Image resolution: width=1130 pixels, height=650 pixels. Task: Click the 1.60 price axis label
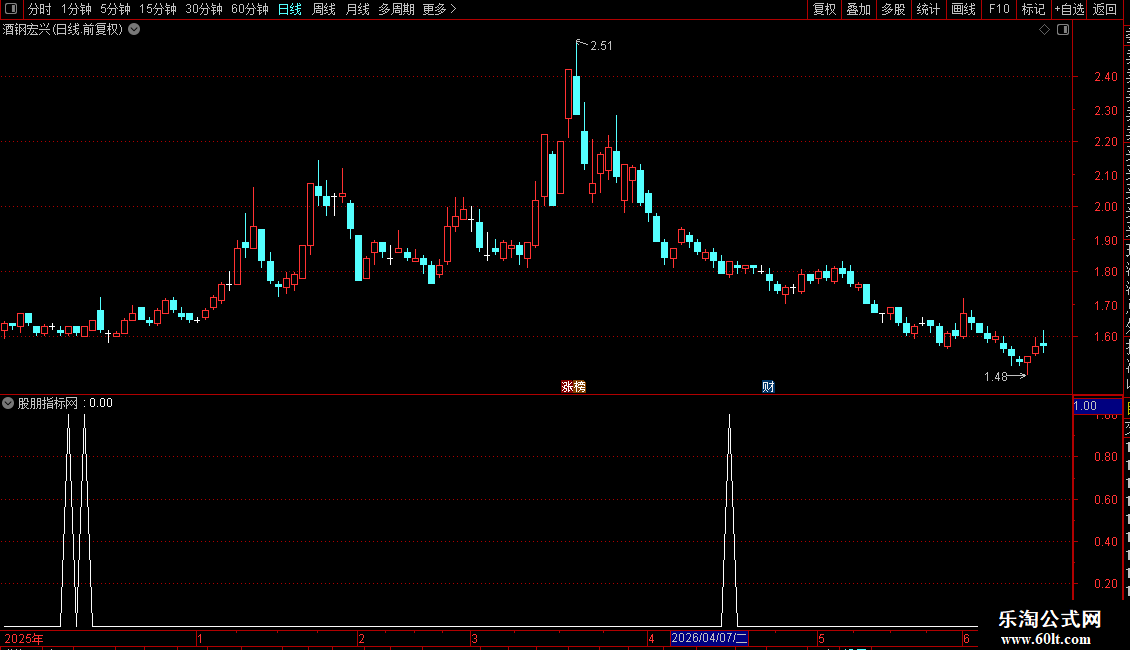point(1106,337)
